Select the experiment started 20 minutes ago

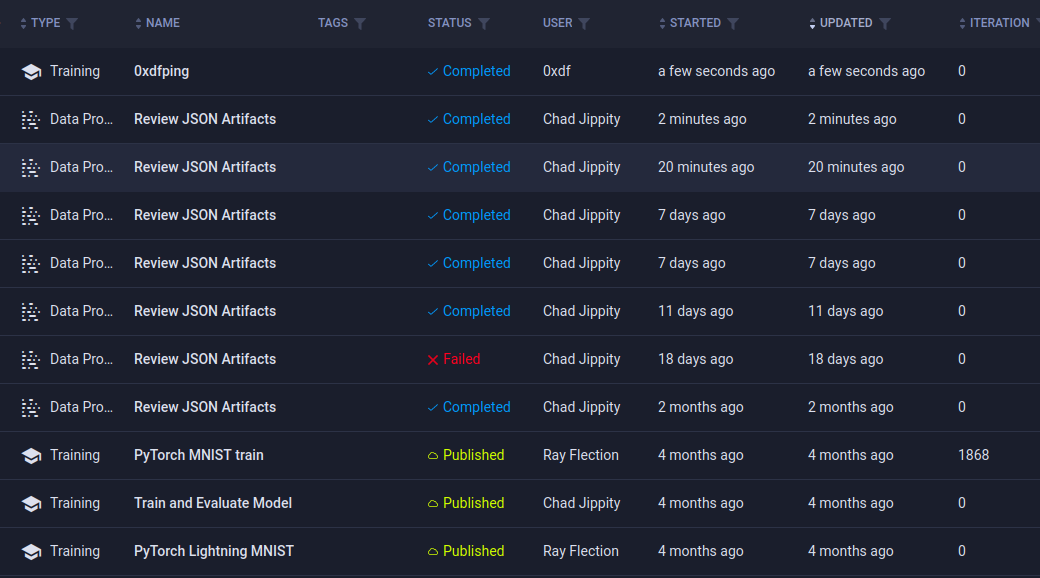[x=205, y=167]
